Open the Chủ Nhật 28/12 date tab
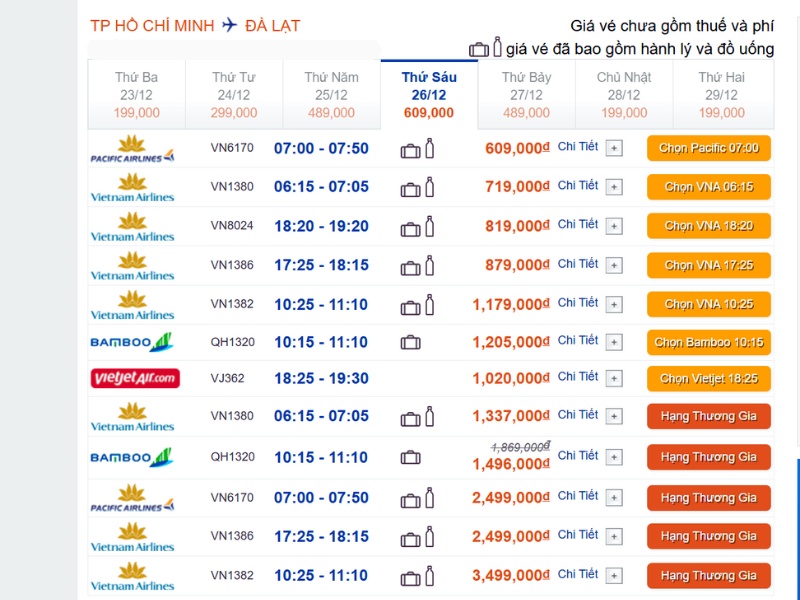Screen dimensions: 800x600 [x=622, y=95]
